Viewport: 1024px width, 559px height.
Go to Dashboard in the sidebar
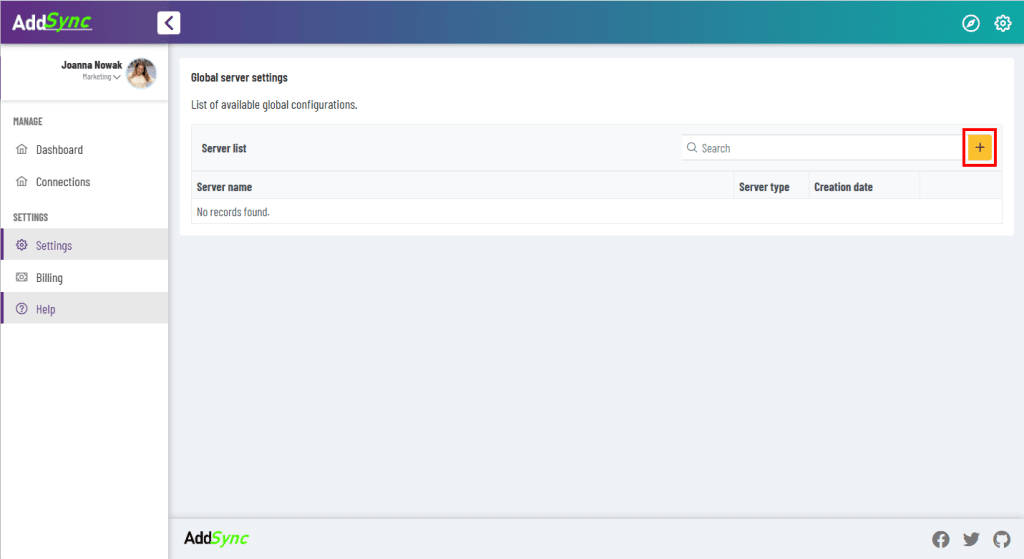59,150
